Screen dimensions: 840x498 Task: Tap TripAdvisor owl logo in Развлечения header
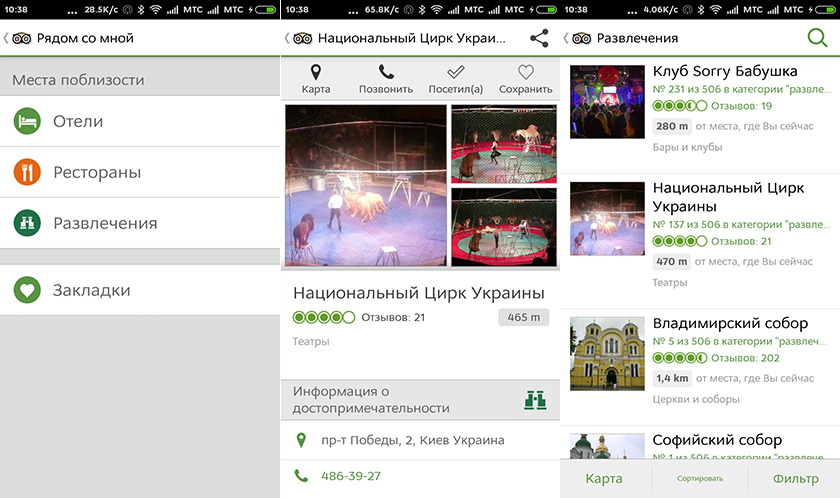pyautogui.click(x=581, y=38)
